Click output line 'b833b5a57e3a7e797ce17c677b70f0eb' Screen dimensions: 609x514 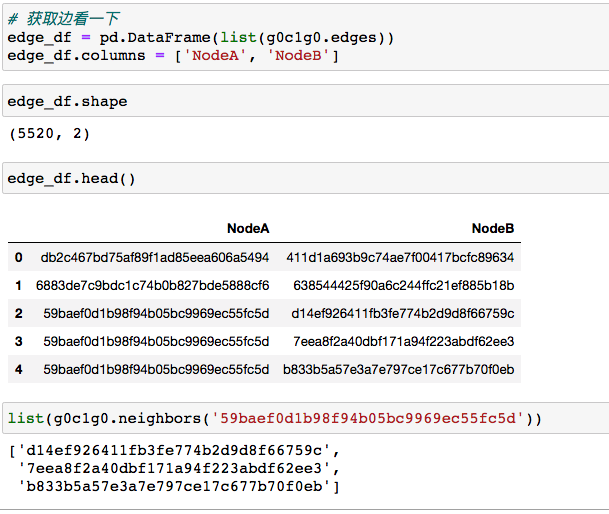(x=174, y=486)
